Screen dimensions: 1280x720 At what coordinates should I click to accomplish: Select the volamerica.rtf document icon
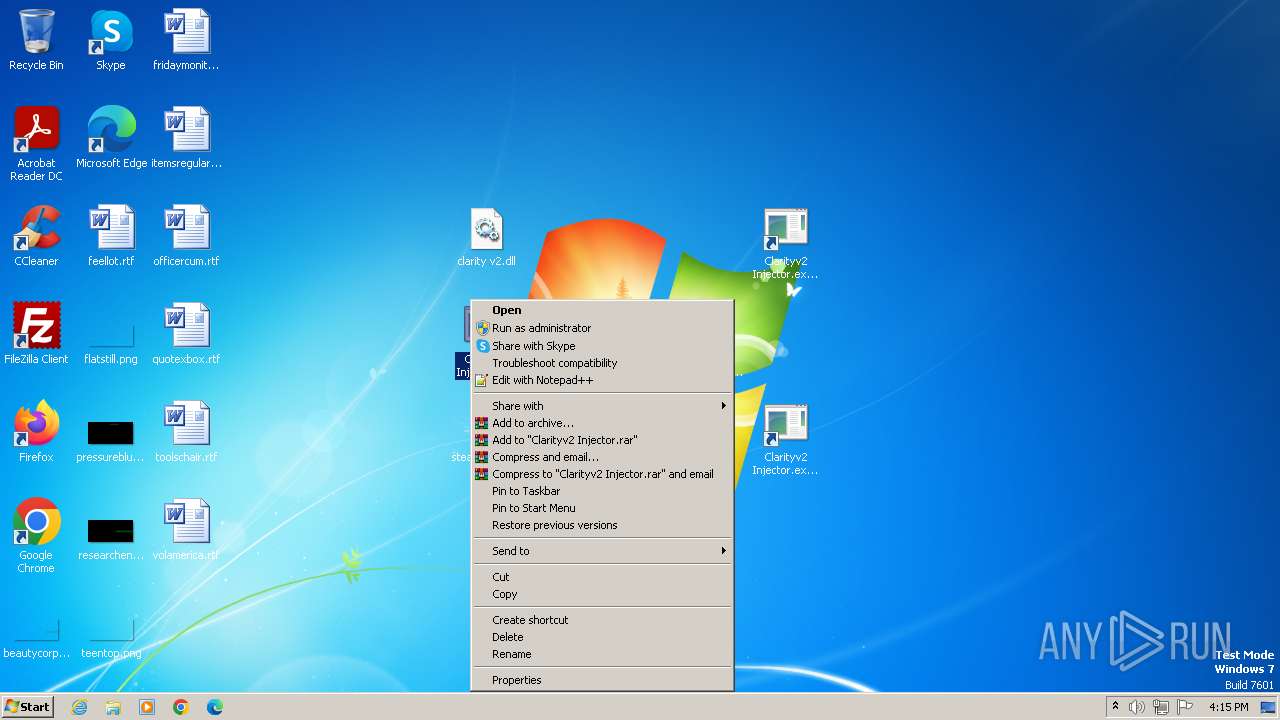point(186,530)
